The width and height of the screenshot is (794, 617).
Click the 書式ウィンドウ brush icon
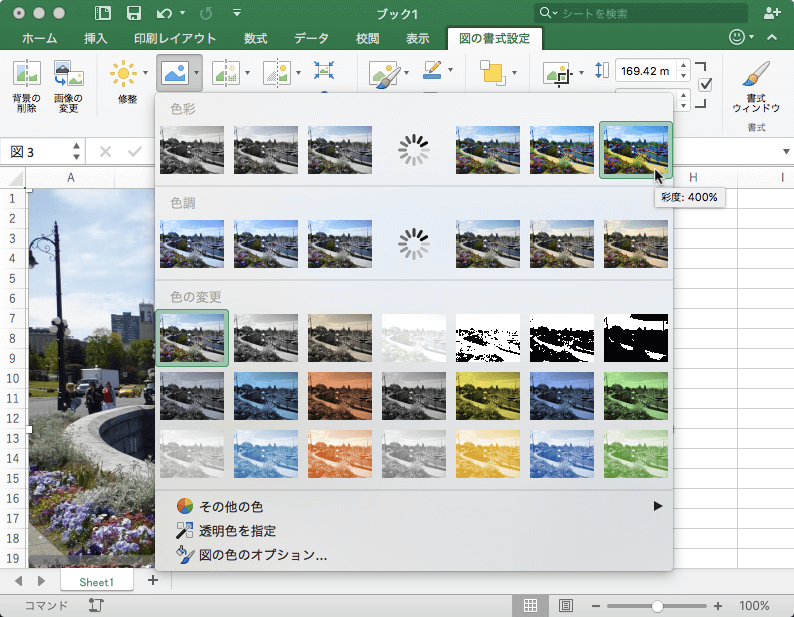(756, 74)
